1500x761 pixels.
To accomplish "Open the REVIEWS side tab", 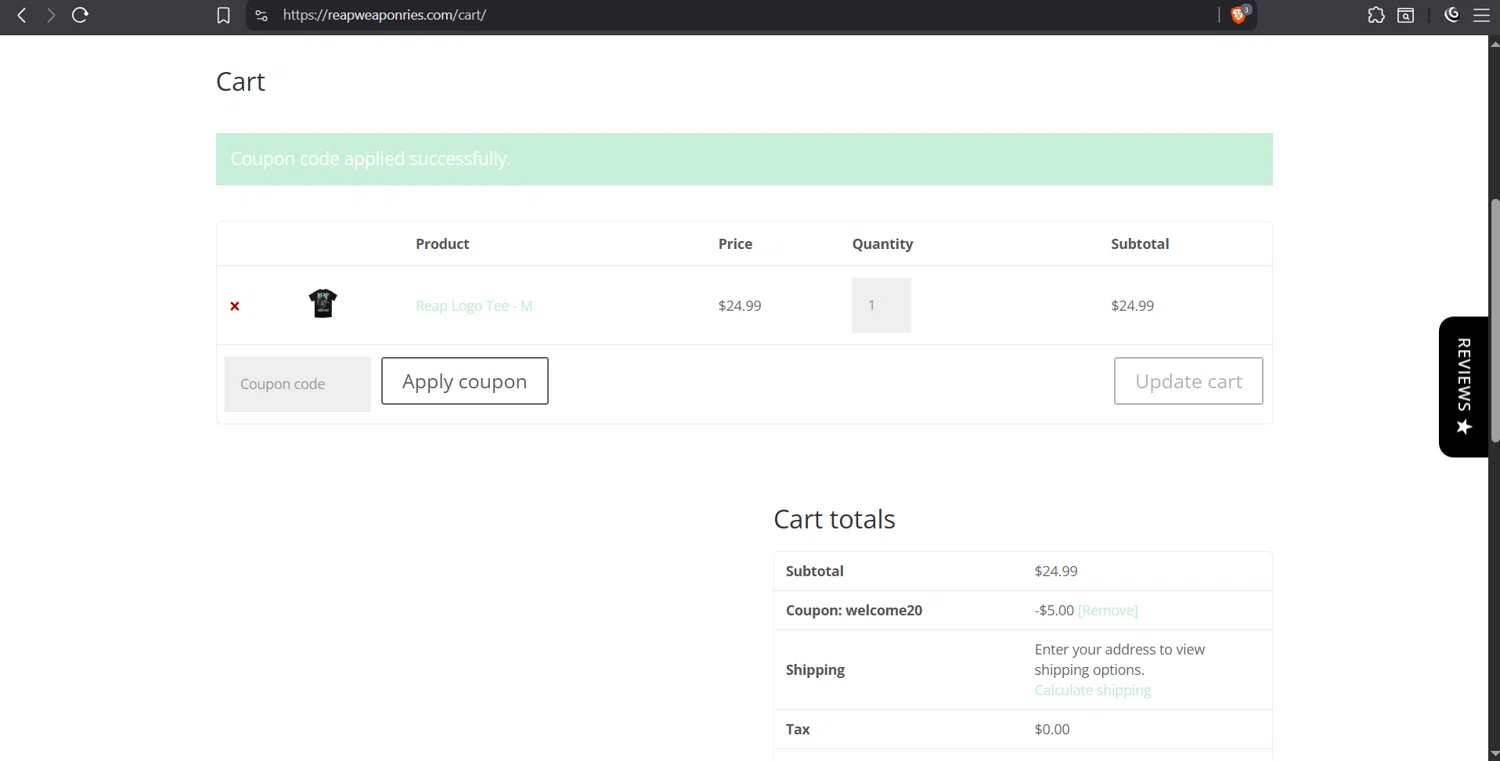I will (1464, 387).
